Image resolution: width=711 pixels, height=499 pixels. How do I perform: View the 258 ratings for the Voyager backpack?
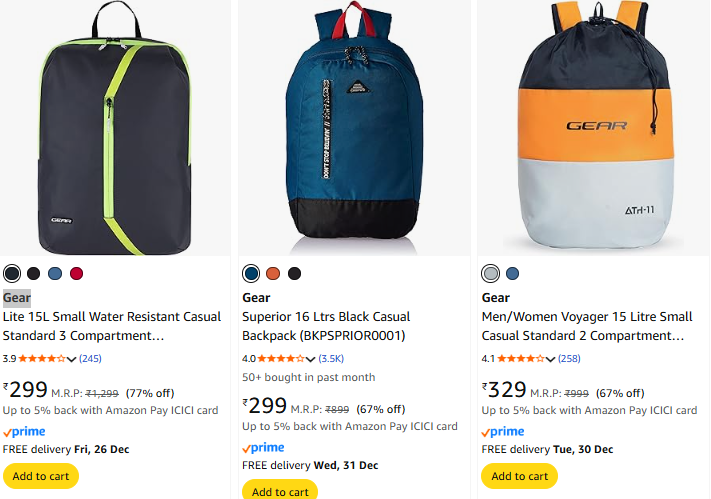[x=569, y=358]
